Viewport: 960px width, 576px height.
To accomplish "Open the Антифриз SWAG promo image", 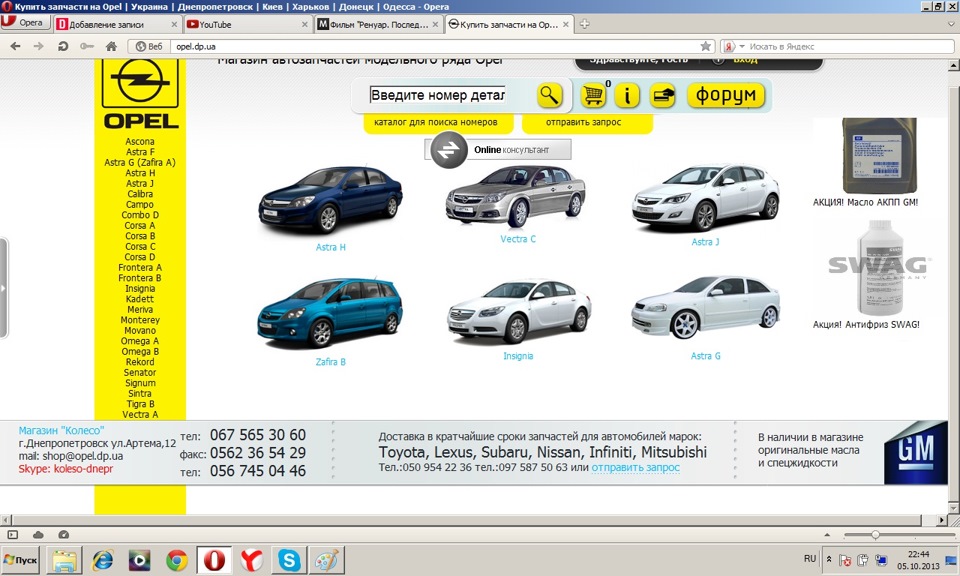I will [x=879, y=268].
